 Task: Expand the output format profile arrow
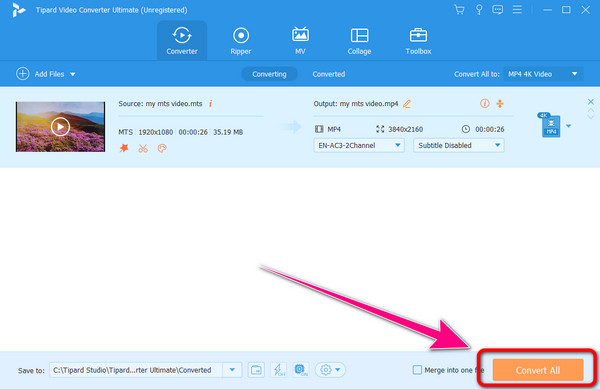[x=569, y=126]
